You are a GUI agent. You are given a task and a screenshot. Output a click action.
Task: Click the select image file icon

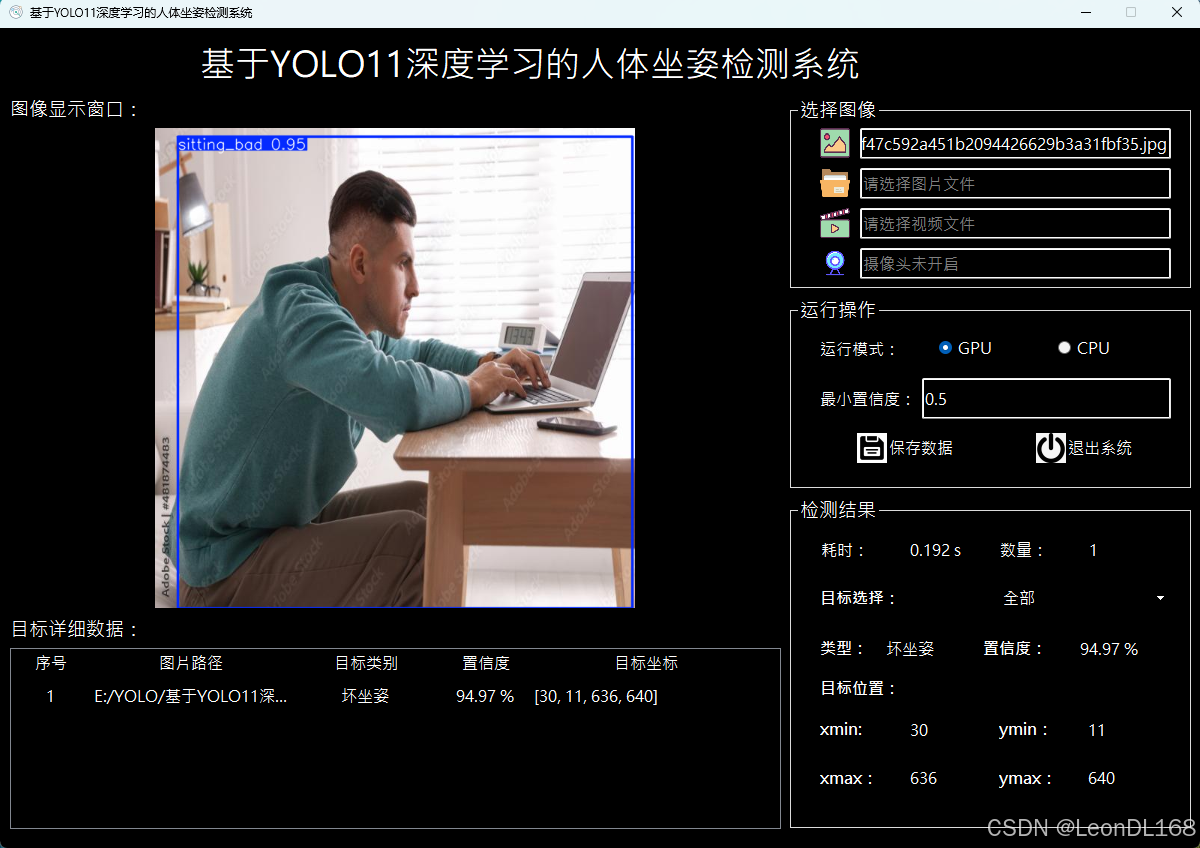pos(835,143)
